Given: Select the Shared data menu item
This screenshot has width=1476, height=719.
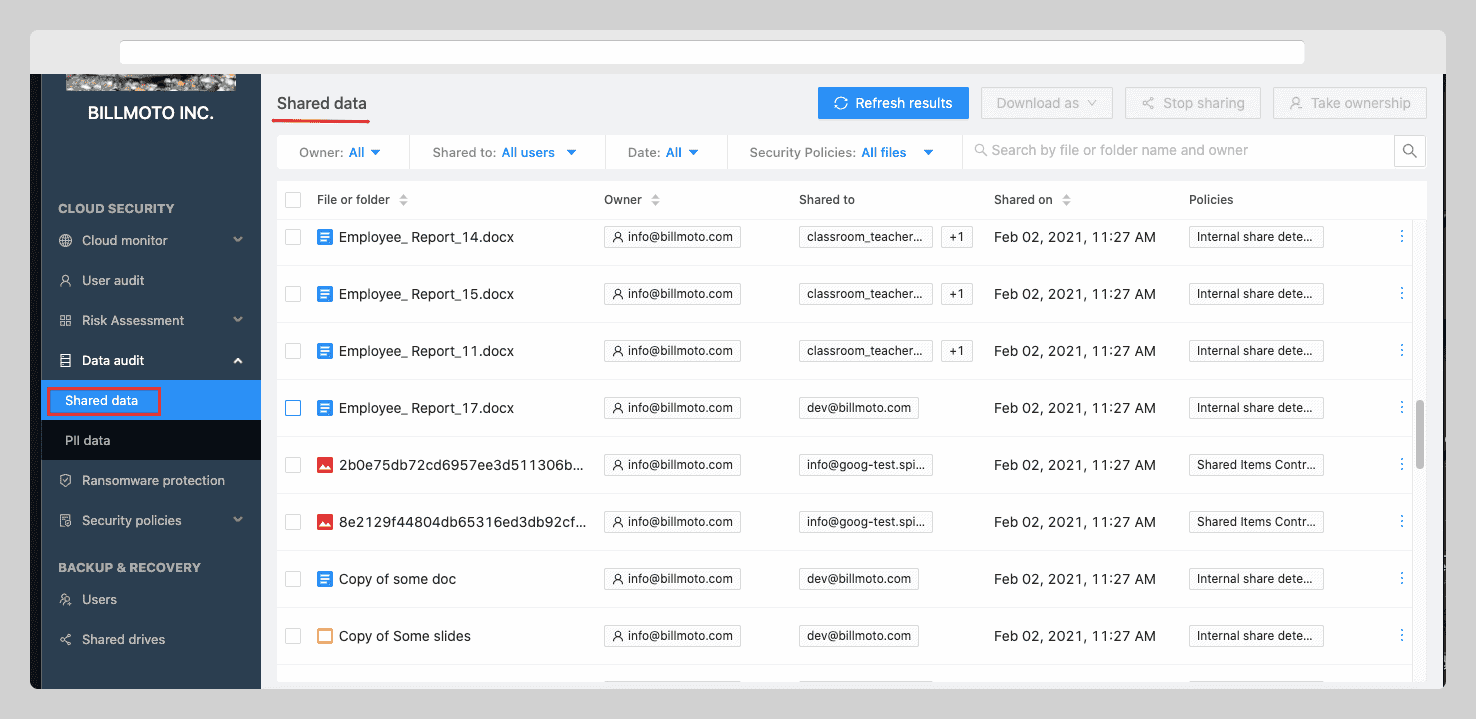Looking at the screenshot, I should click(103, 400).
